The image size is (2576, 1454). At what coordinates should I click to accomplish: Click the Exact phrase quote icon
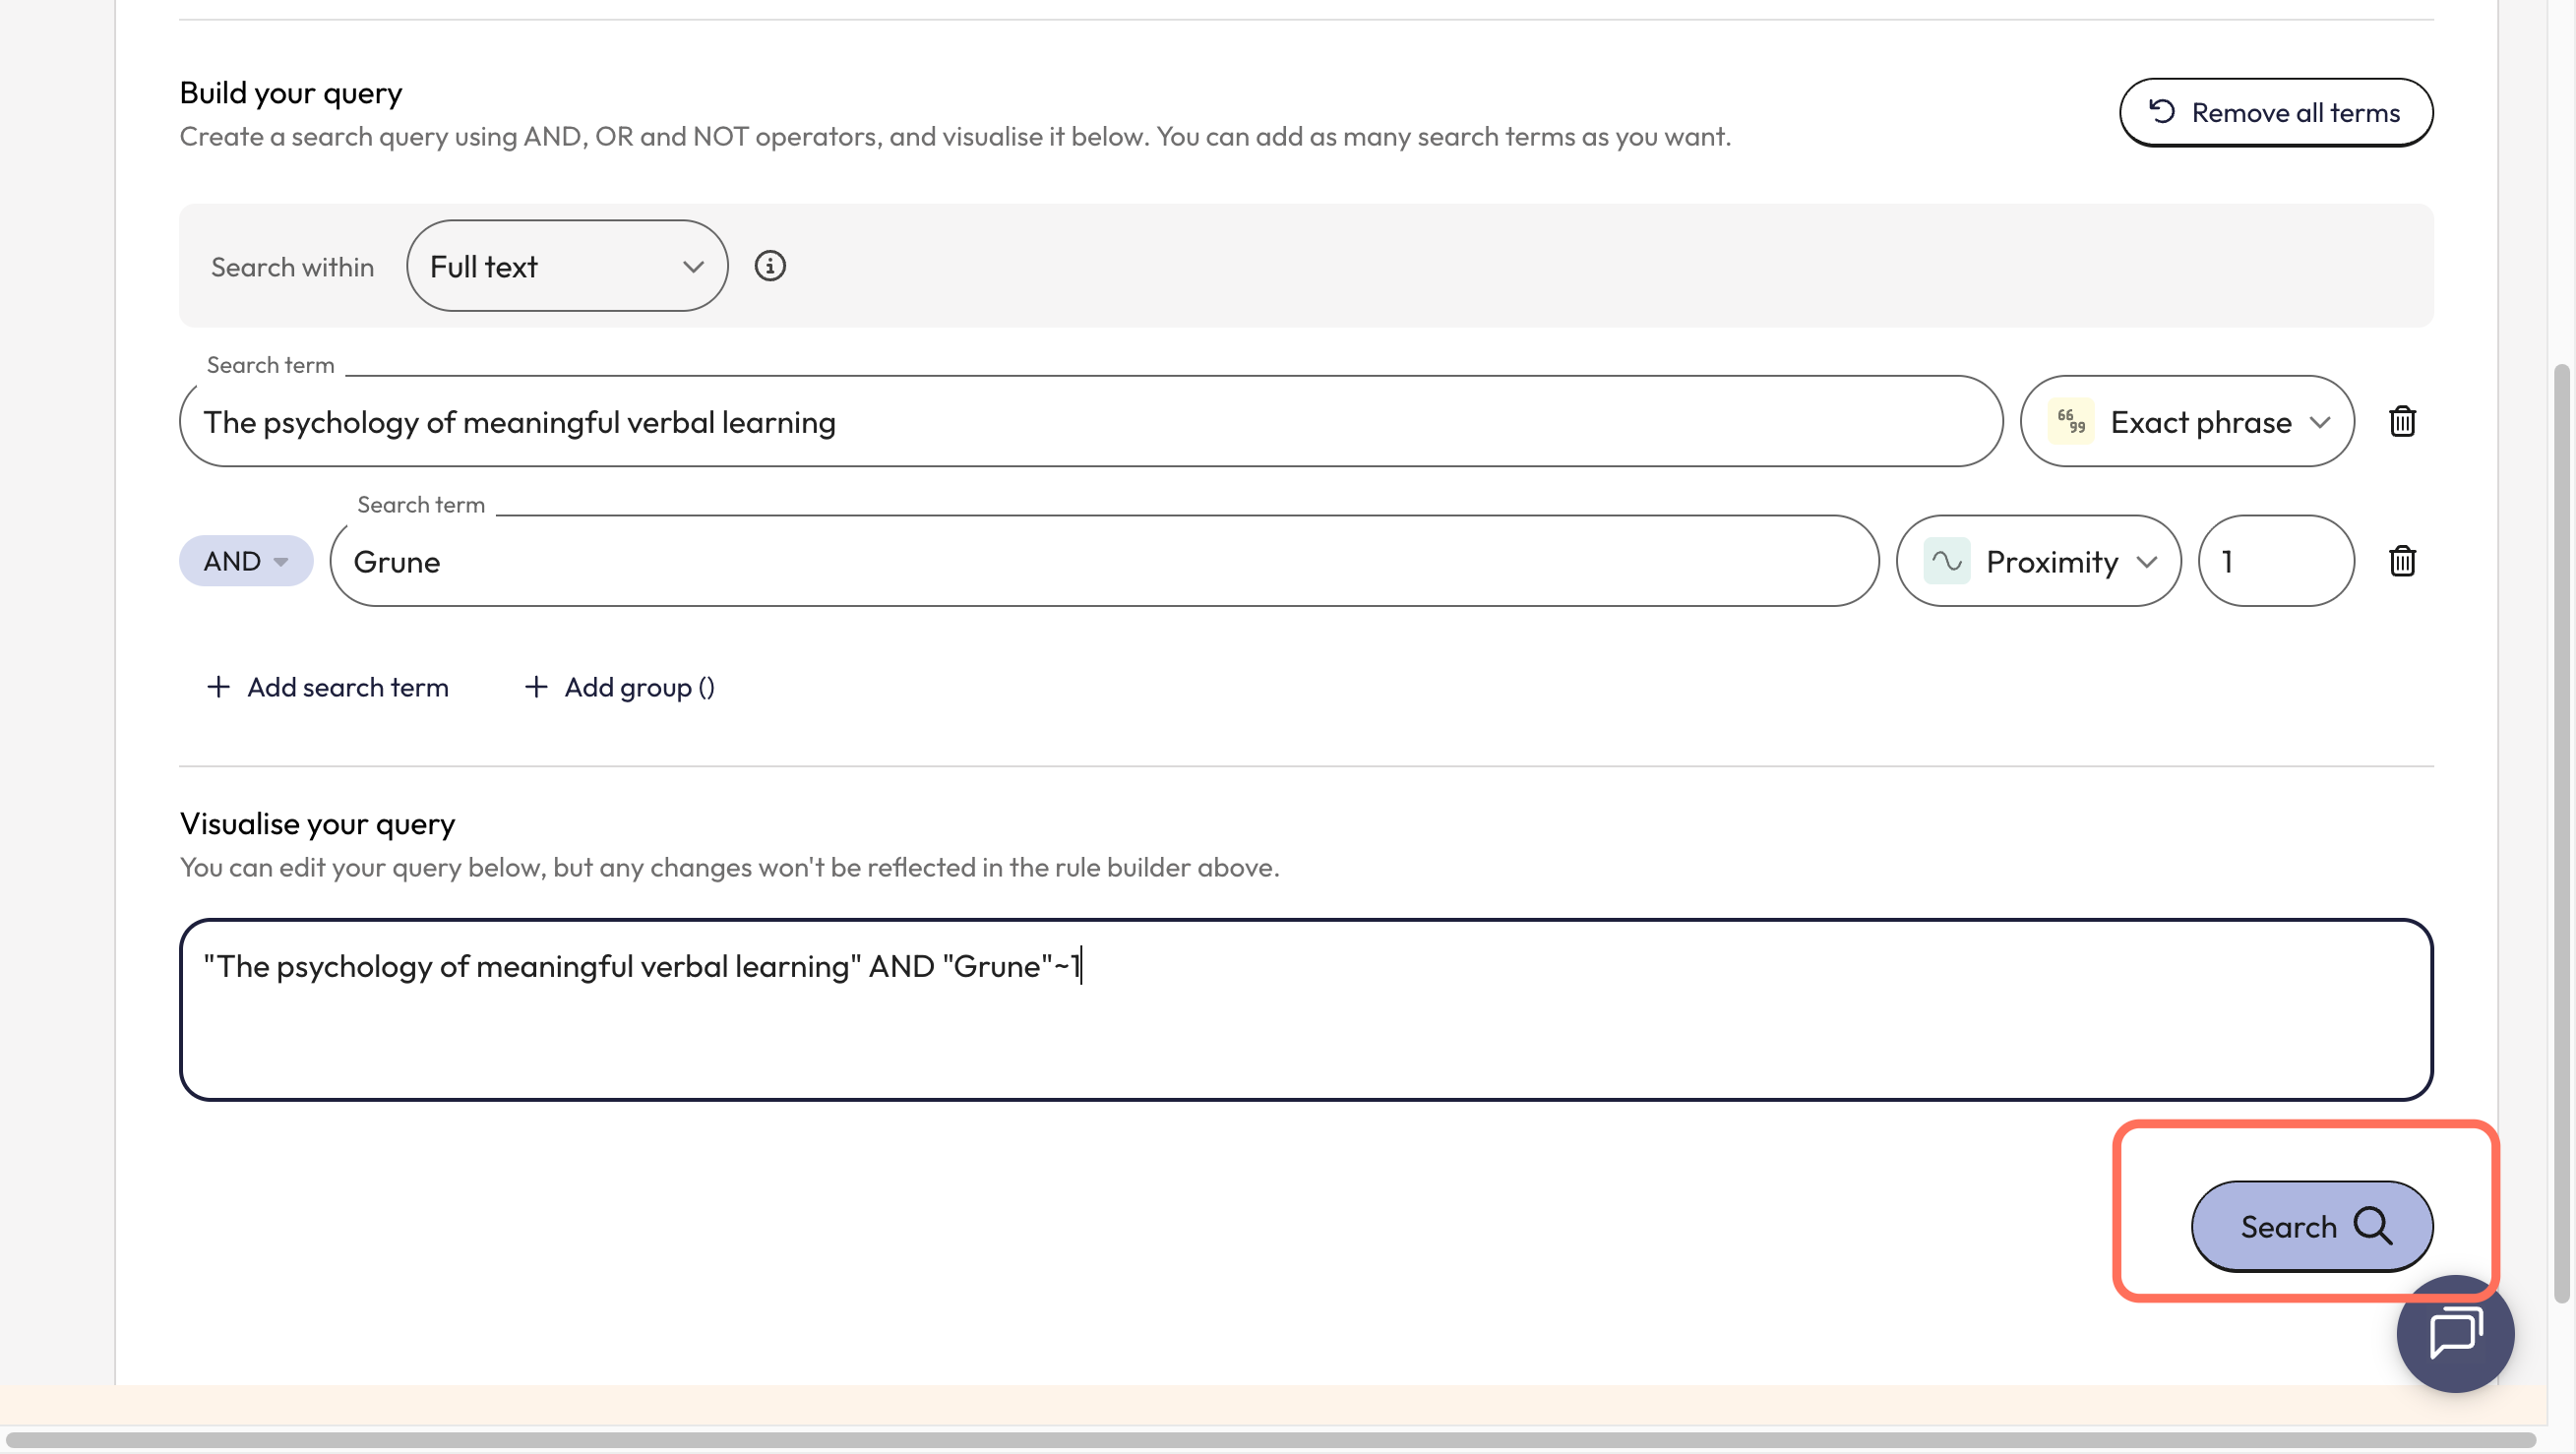(x=2070, y=421)
